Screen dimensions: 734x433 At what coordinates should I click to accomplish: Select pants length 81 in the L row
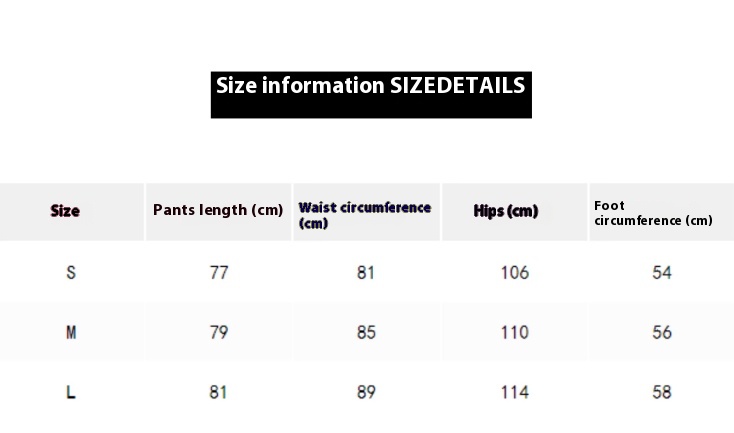[x=219, y=393]
